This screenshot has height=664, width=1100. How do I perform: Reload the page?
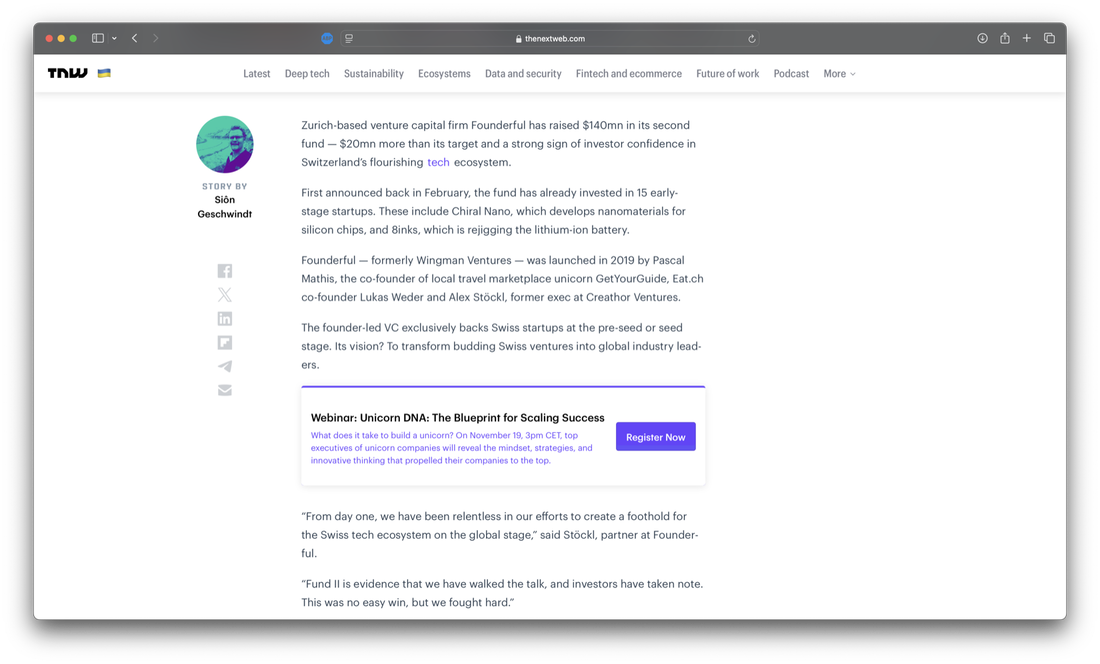tap(751, 39)
